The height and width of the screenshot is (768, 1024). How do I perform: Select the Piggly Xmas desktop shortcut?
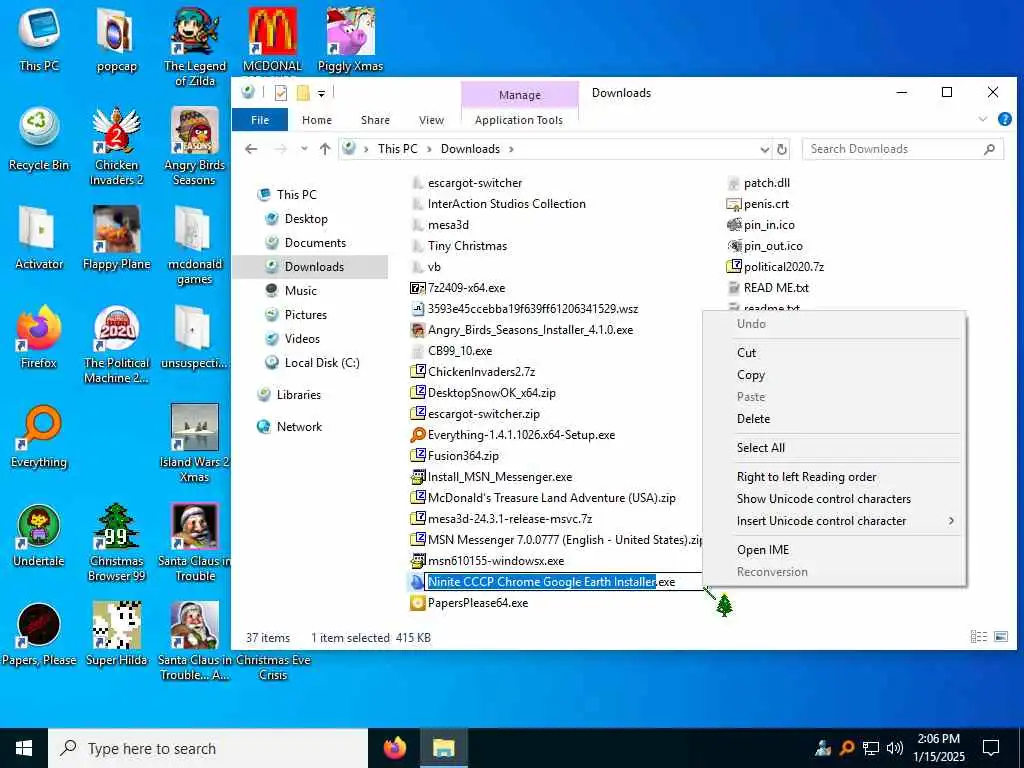click(x=351, y=39)
